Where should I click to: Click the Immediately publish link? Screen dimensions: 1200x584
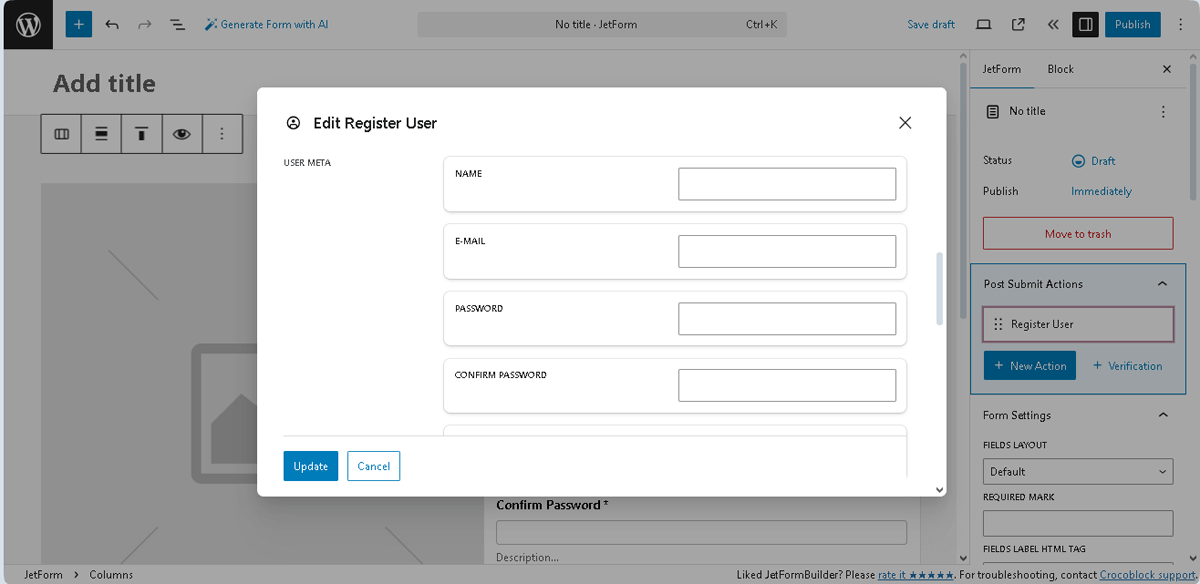pos(1101,191)
